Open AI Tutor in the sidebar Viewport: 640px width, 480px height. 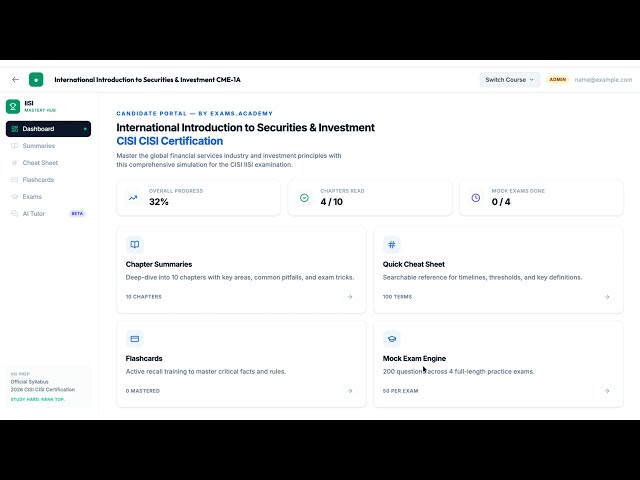(x=49, y=213)
